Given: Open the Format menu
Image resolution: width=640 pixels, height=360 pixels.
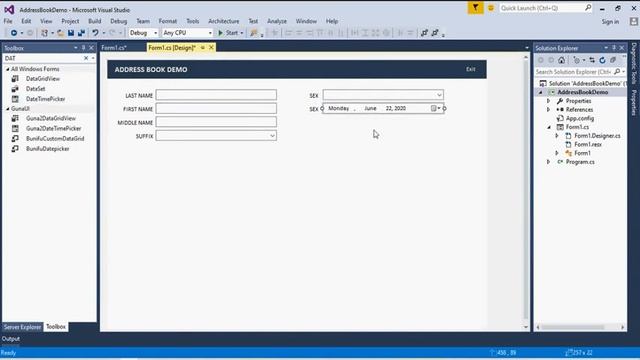Looking at the screenshot, I should tap(168, 21).
